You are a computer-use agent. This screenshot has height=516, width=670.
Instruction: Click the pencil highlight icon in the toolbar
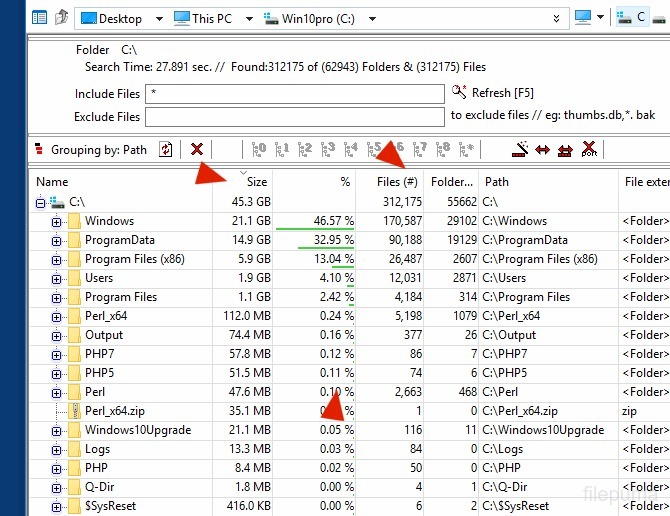coord(518,149)
